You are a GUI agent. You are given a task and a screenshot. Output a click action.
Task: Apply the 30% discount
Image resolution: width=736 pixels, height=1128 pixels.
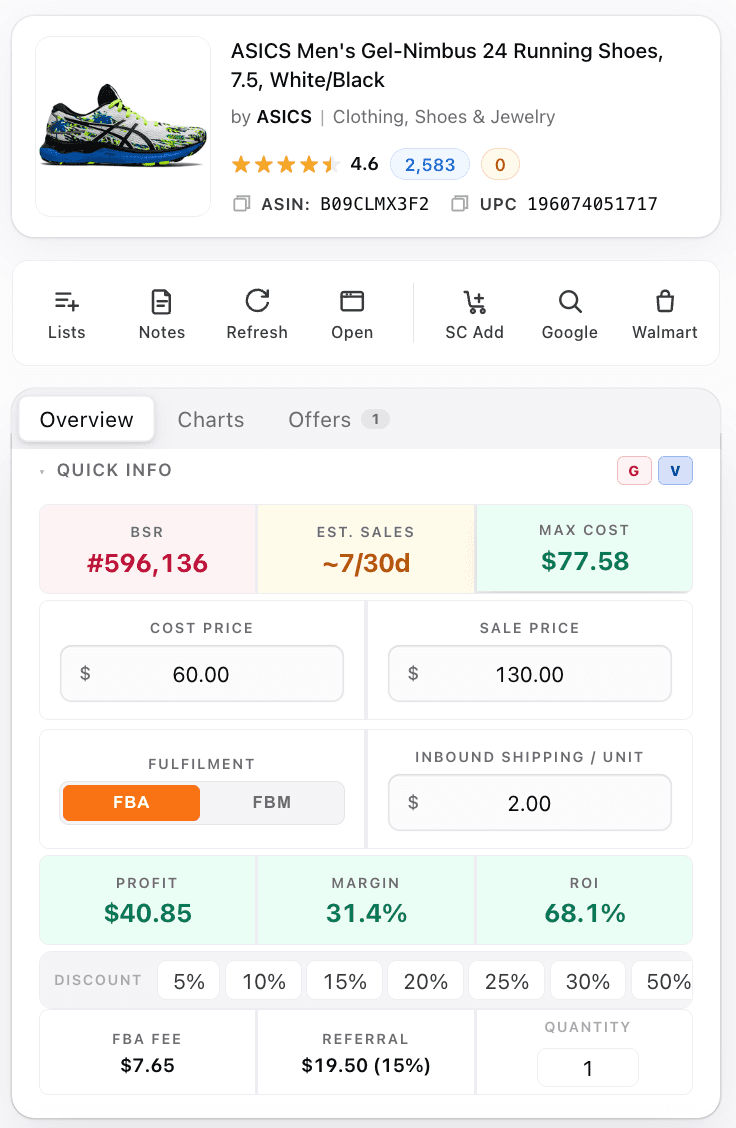pyautogui.click(x=588, y=981)
